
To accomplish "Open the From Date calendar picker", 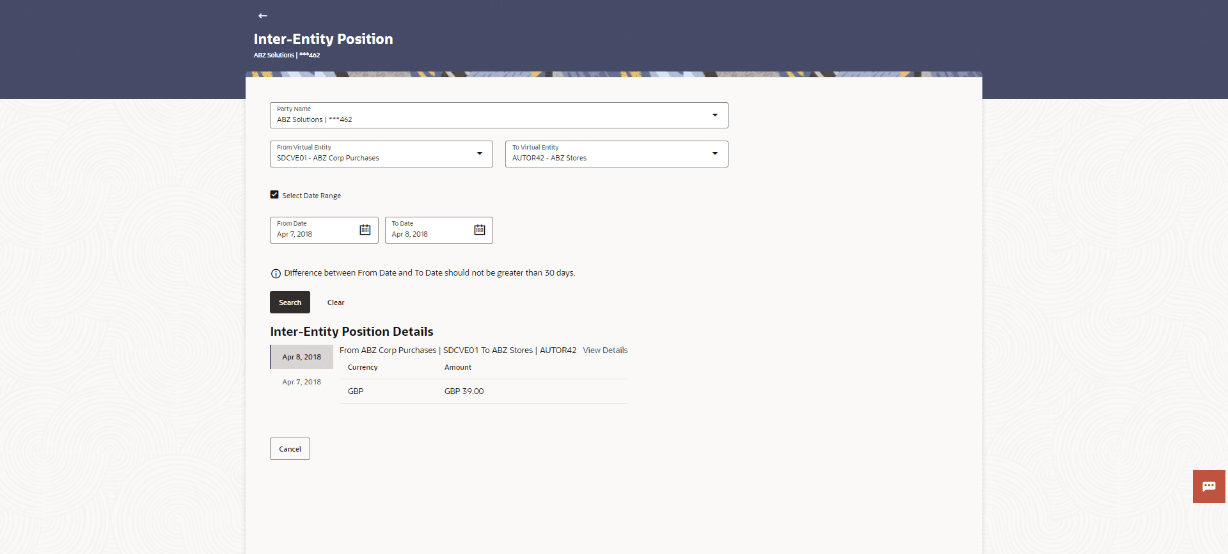I will pos(365,230).
